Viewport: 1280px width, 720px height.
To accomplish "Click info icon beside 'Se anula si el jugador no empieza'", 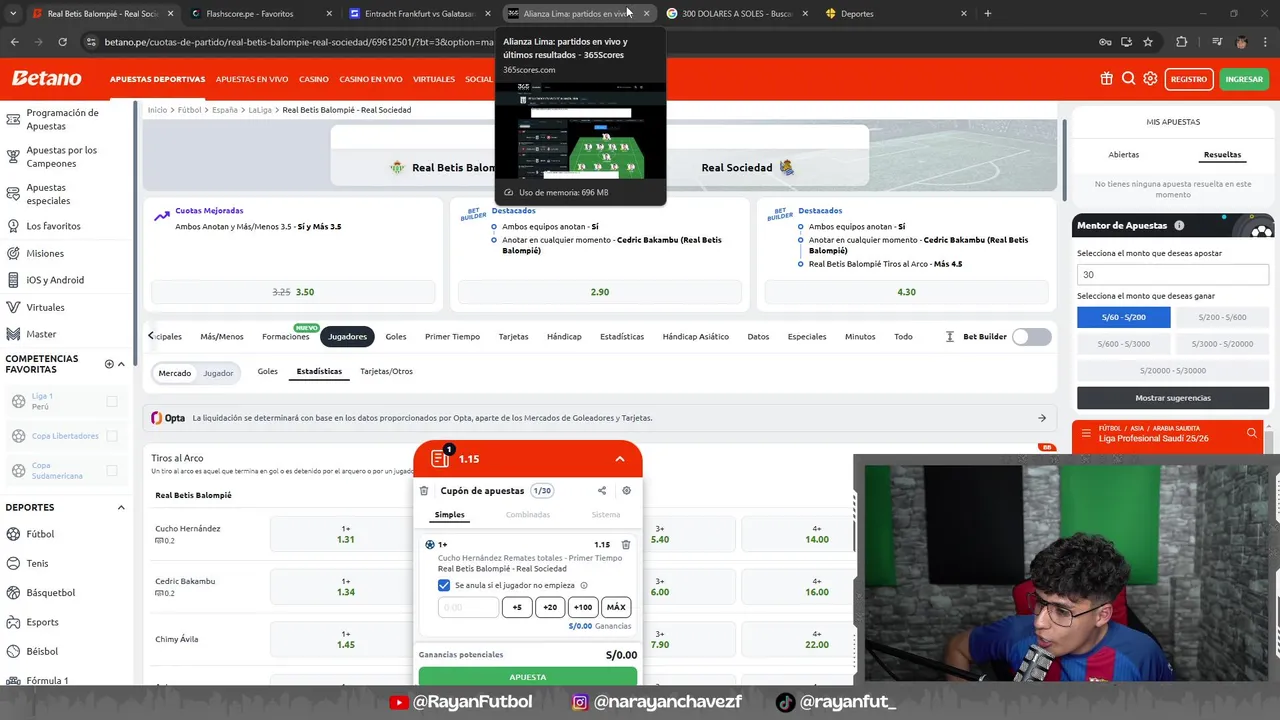I will click(584, 586).
